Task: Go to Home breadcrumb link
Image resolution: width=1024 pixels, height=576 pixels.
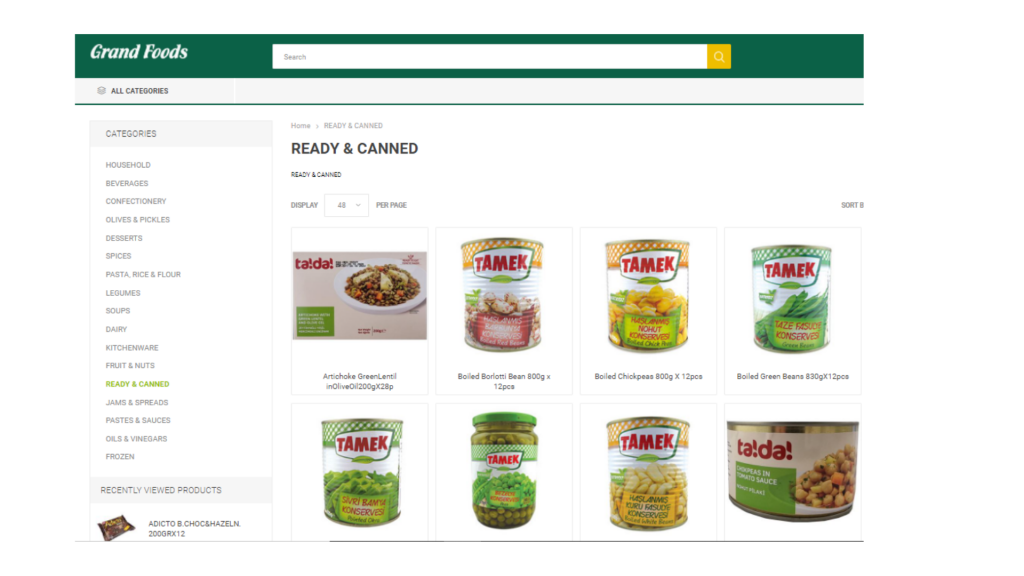Action: tap(300, 125)
